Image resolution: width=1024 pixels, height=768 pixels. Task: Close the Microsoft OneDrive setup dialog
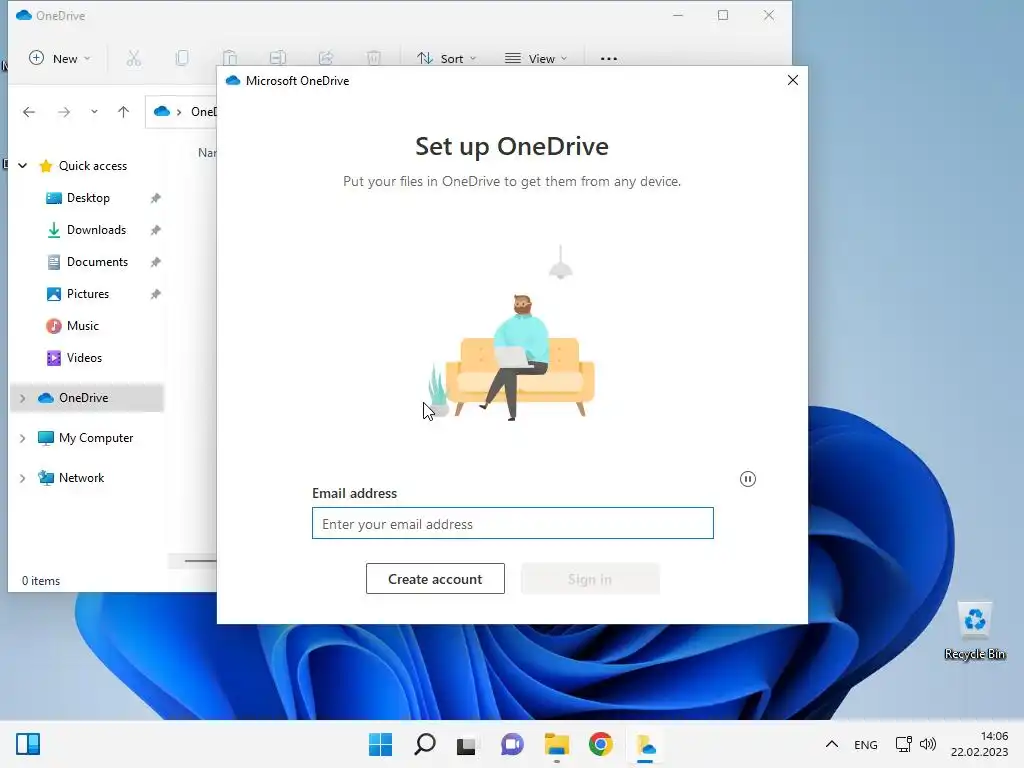(x=793, y=80)
